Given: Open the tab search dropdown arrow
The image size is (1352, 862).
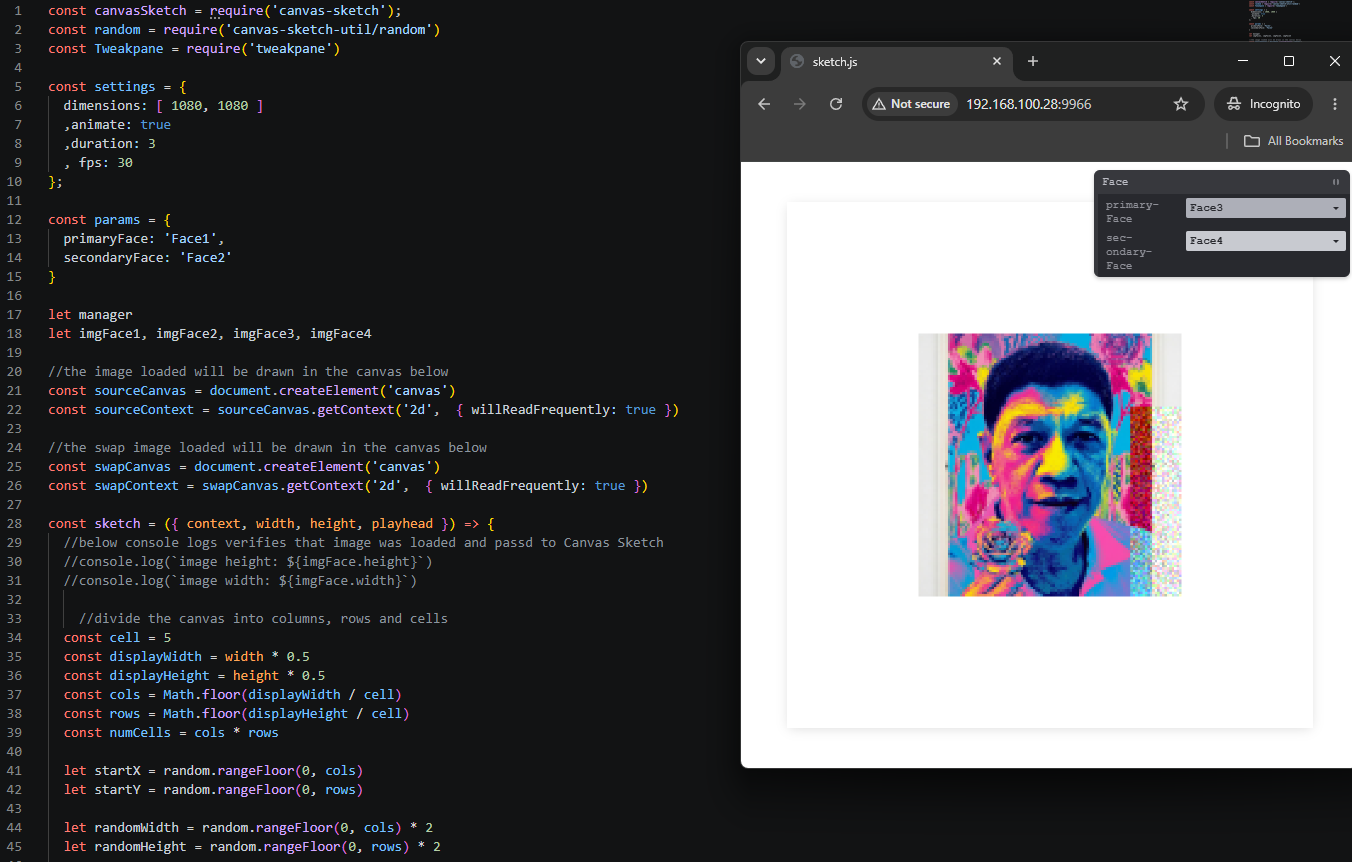Looking at the screenshot, I should coord(761,61).
